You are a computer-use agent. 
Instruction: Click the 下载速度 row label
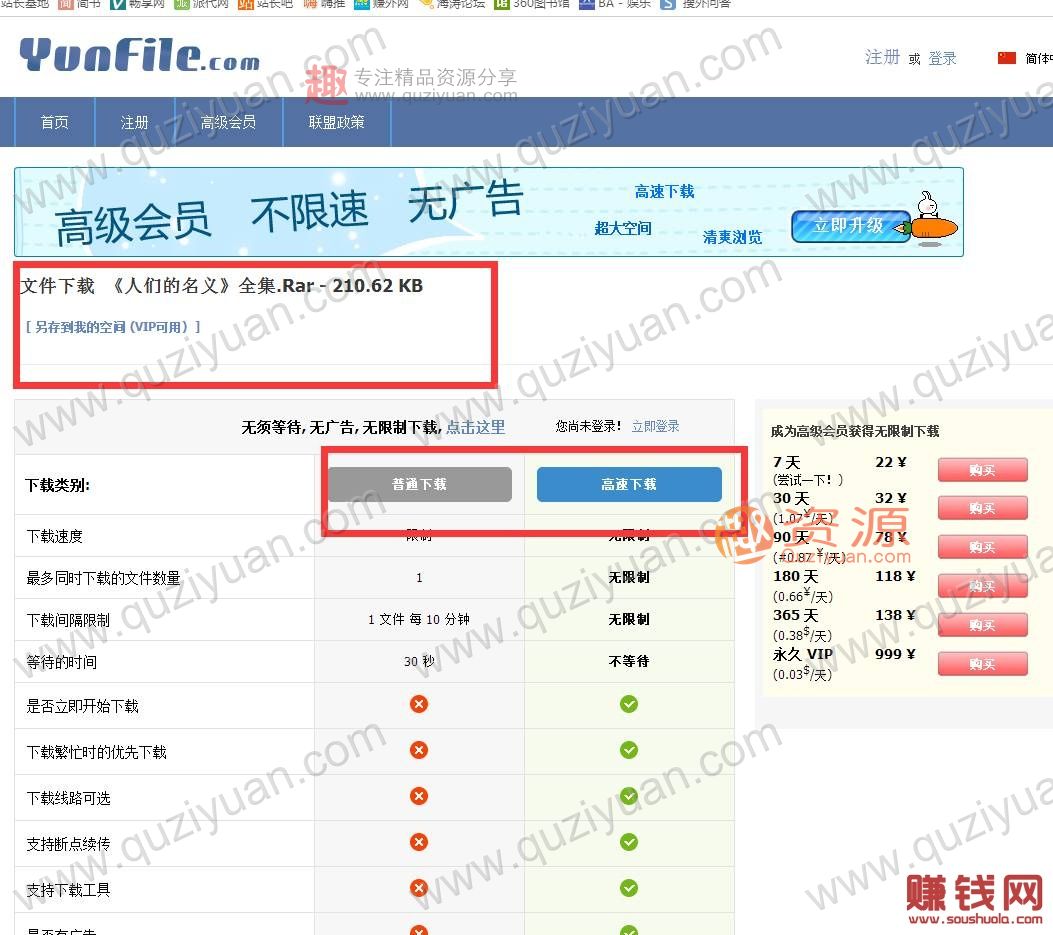tap(55, 536)
